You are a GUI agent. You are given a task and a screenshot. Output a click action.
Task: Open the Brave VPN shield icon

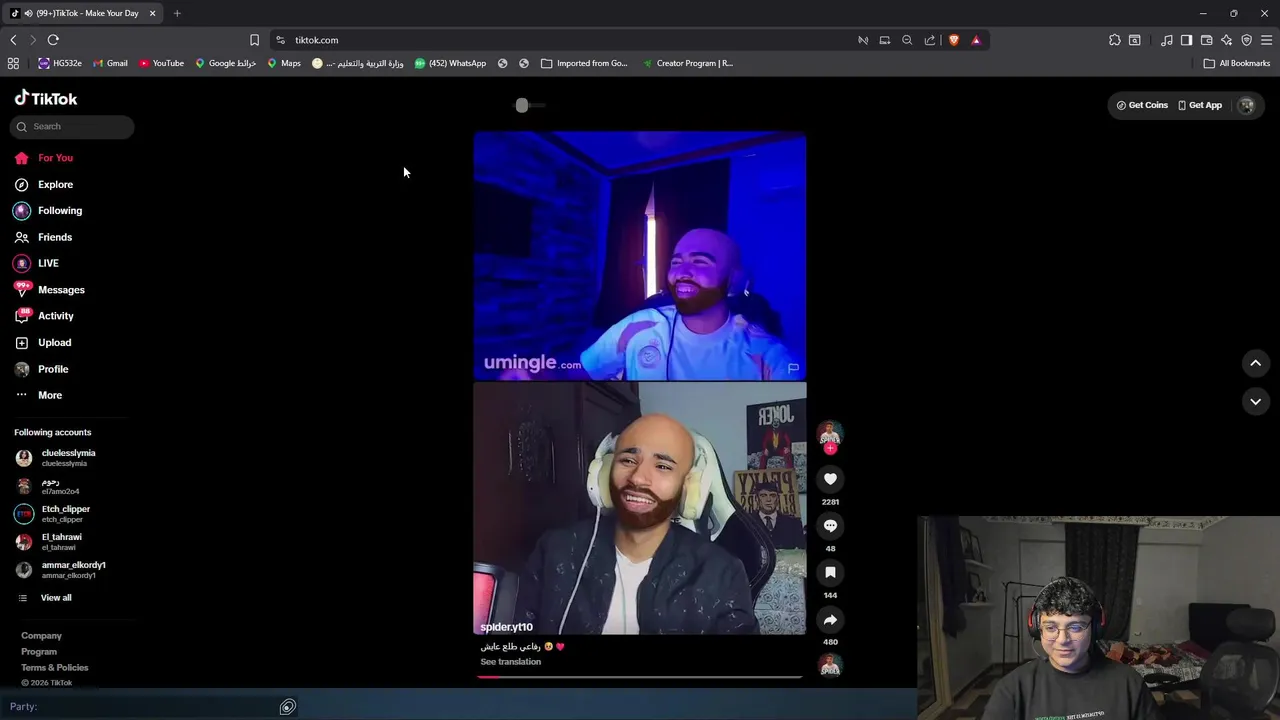[x=1247, y=40]
